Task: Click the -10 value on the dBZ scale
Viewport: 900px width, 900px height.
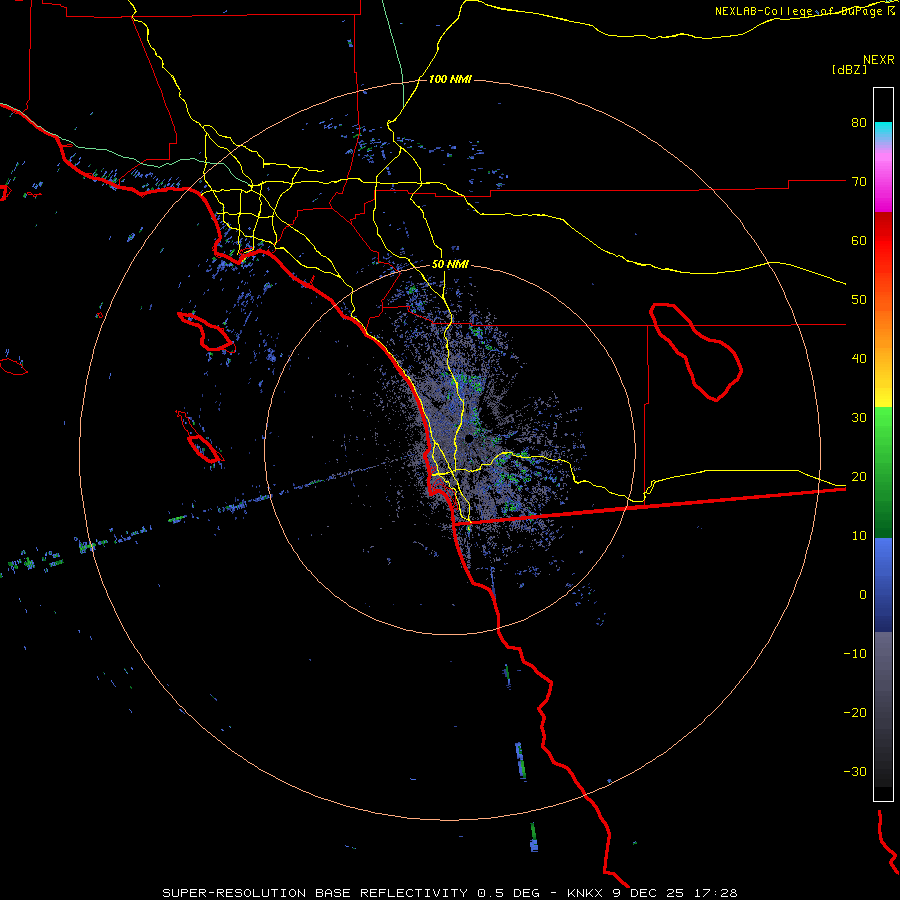Action: (855, 654)
